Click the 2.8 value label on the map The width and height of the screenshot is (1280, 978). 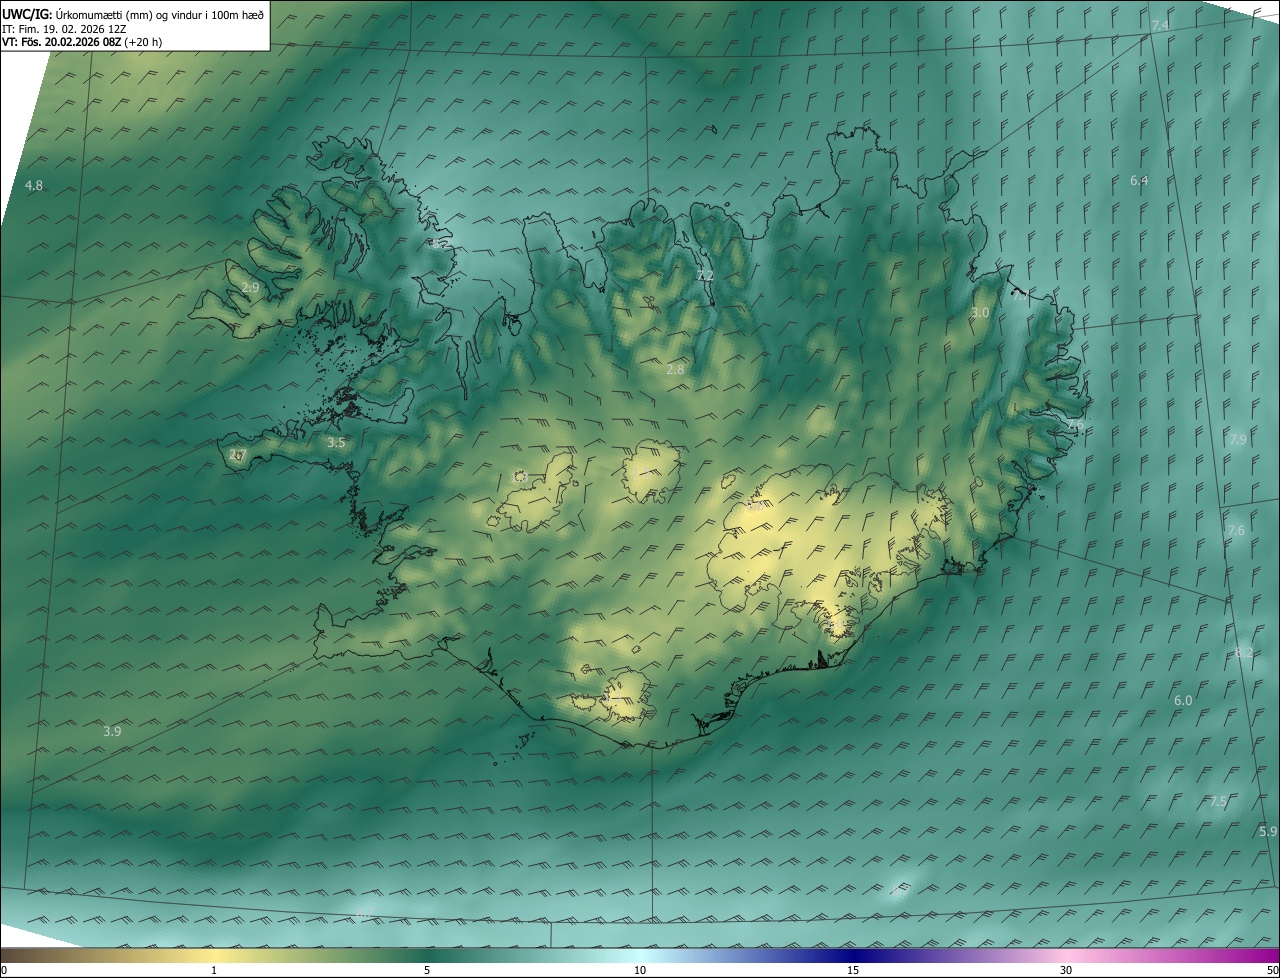click(x=675, y=370)
